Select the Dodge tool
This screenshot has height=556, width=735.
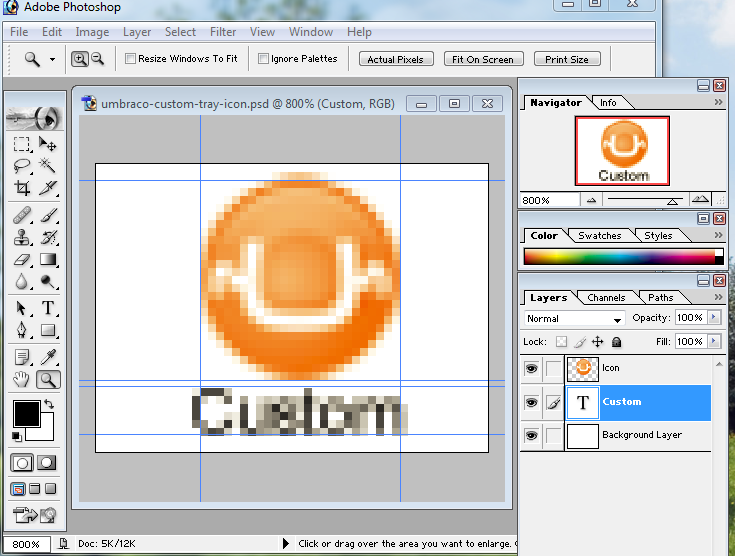[47, 281]
